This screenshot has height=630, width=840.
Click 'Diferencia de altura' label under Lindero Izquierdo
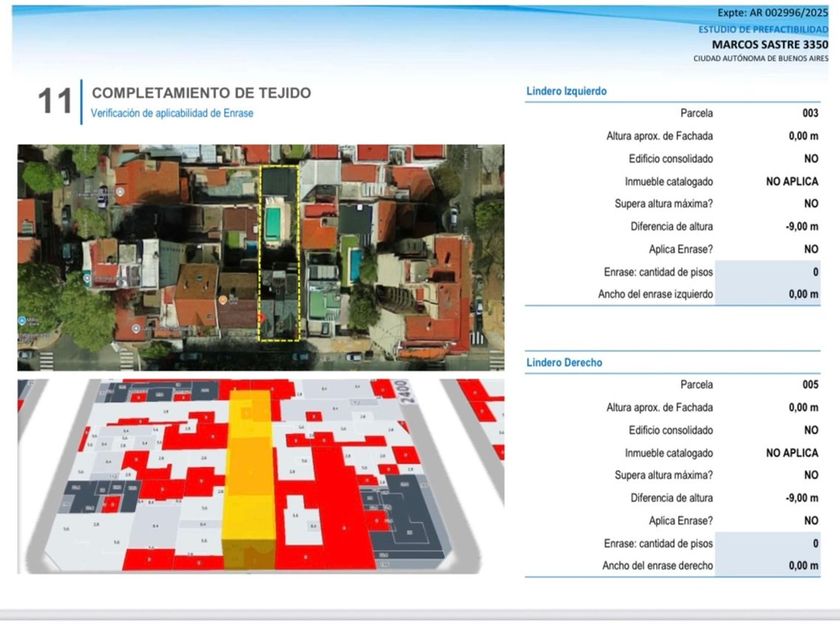tap(671, 227)
